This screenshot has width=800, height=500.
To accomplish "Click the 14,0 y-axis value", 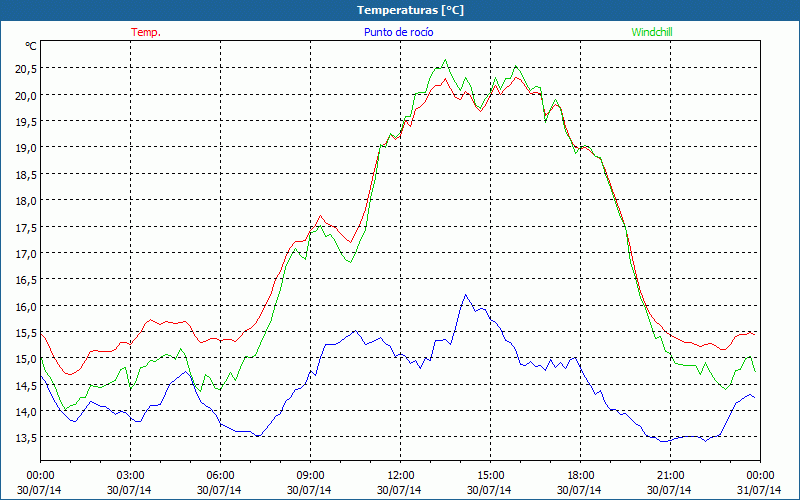I will point(26,412).
